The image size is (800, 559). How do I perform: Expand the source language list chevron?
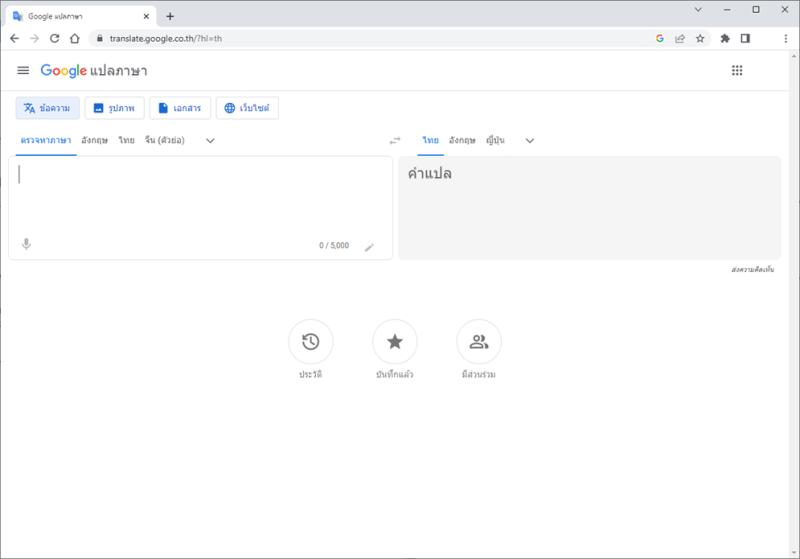click(x=210, y=141)
